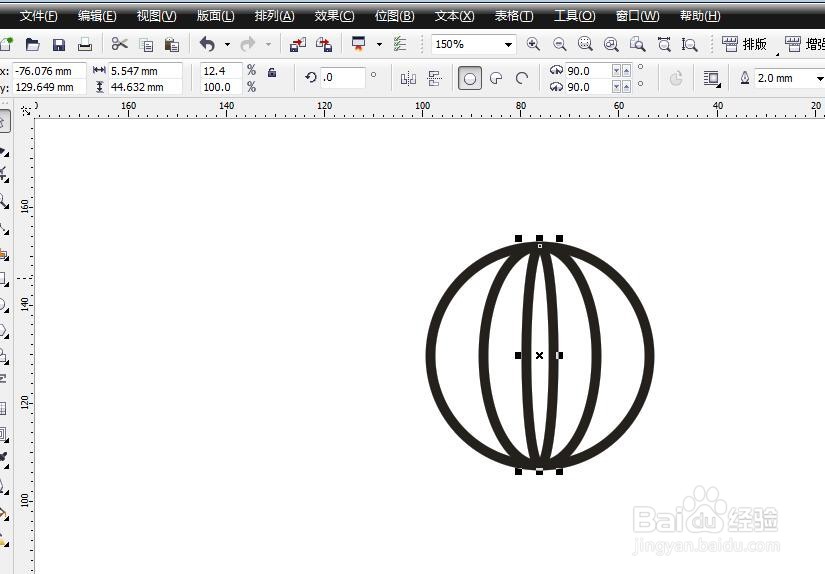Zoom to page height
Screen dimensions: 825x574
(x=689, y=44)
